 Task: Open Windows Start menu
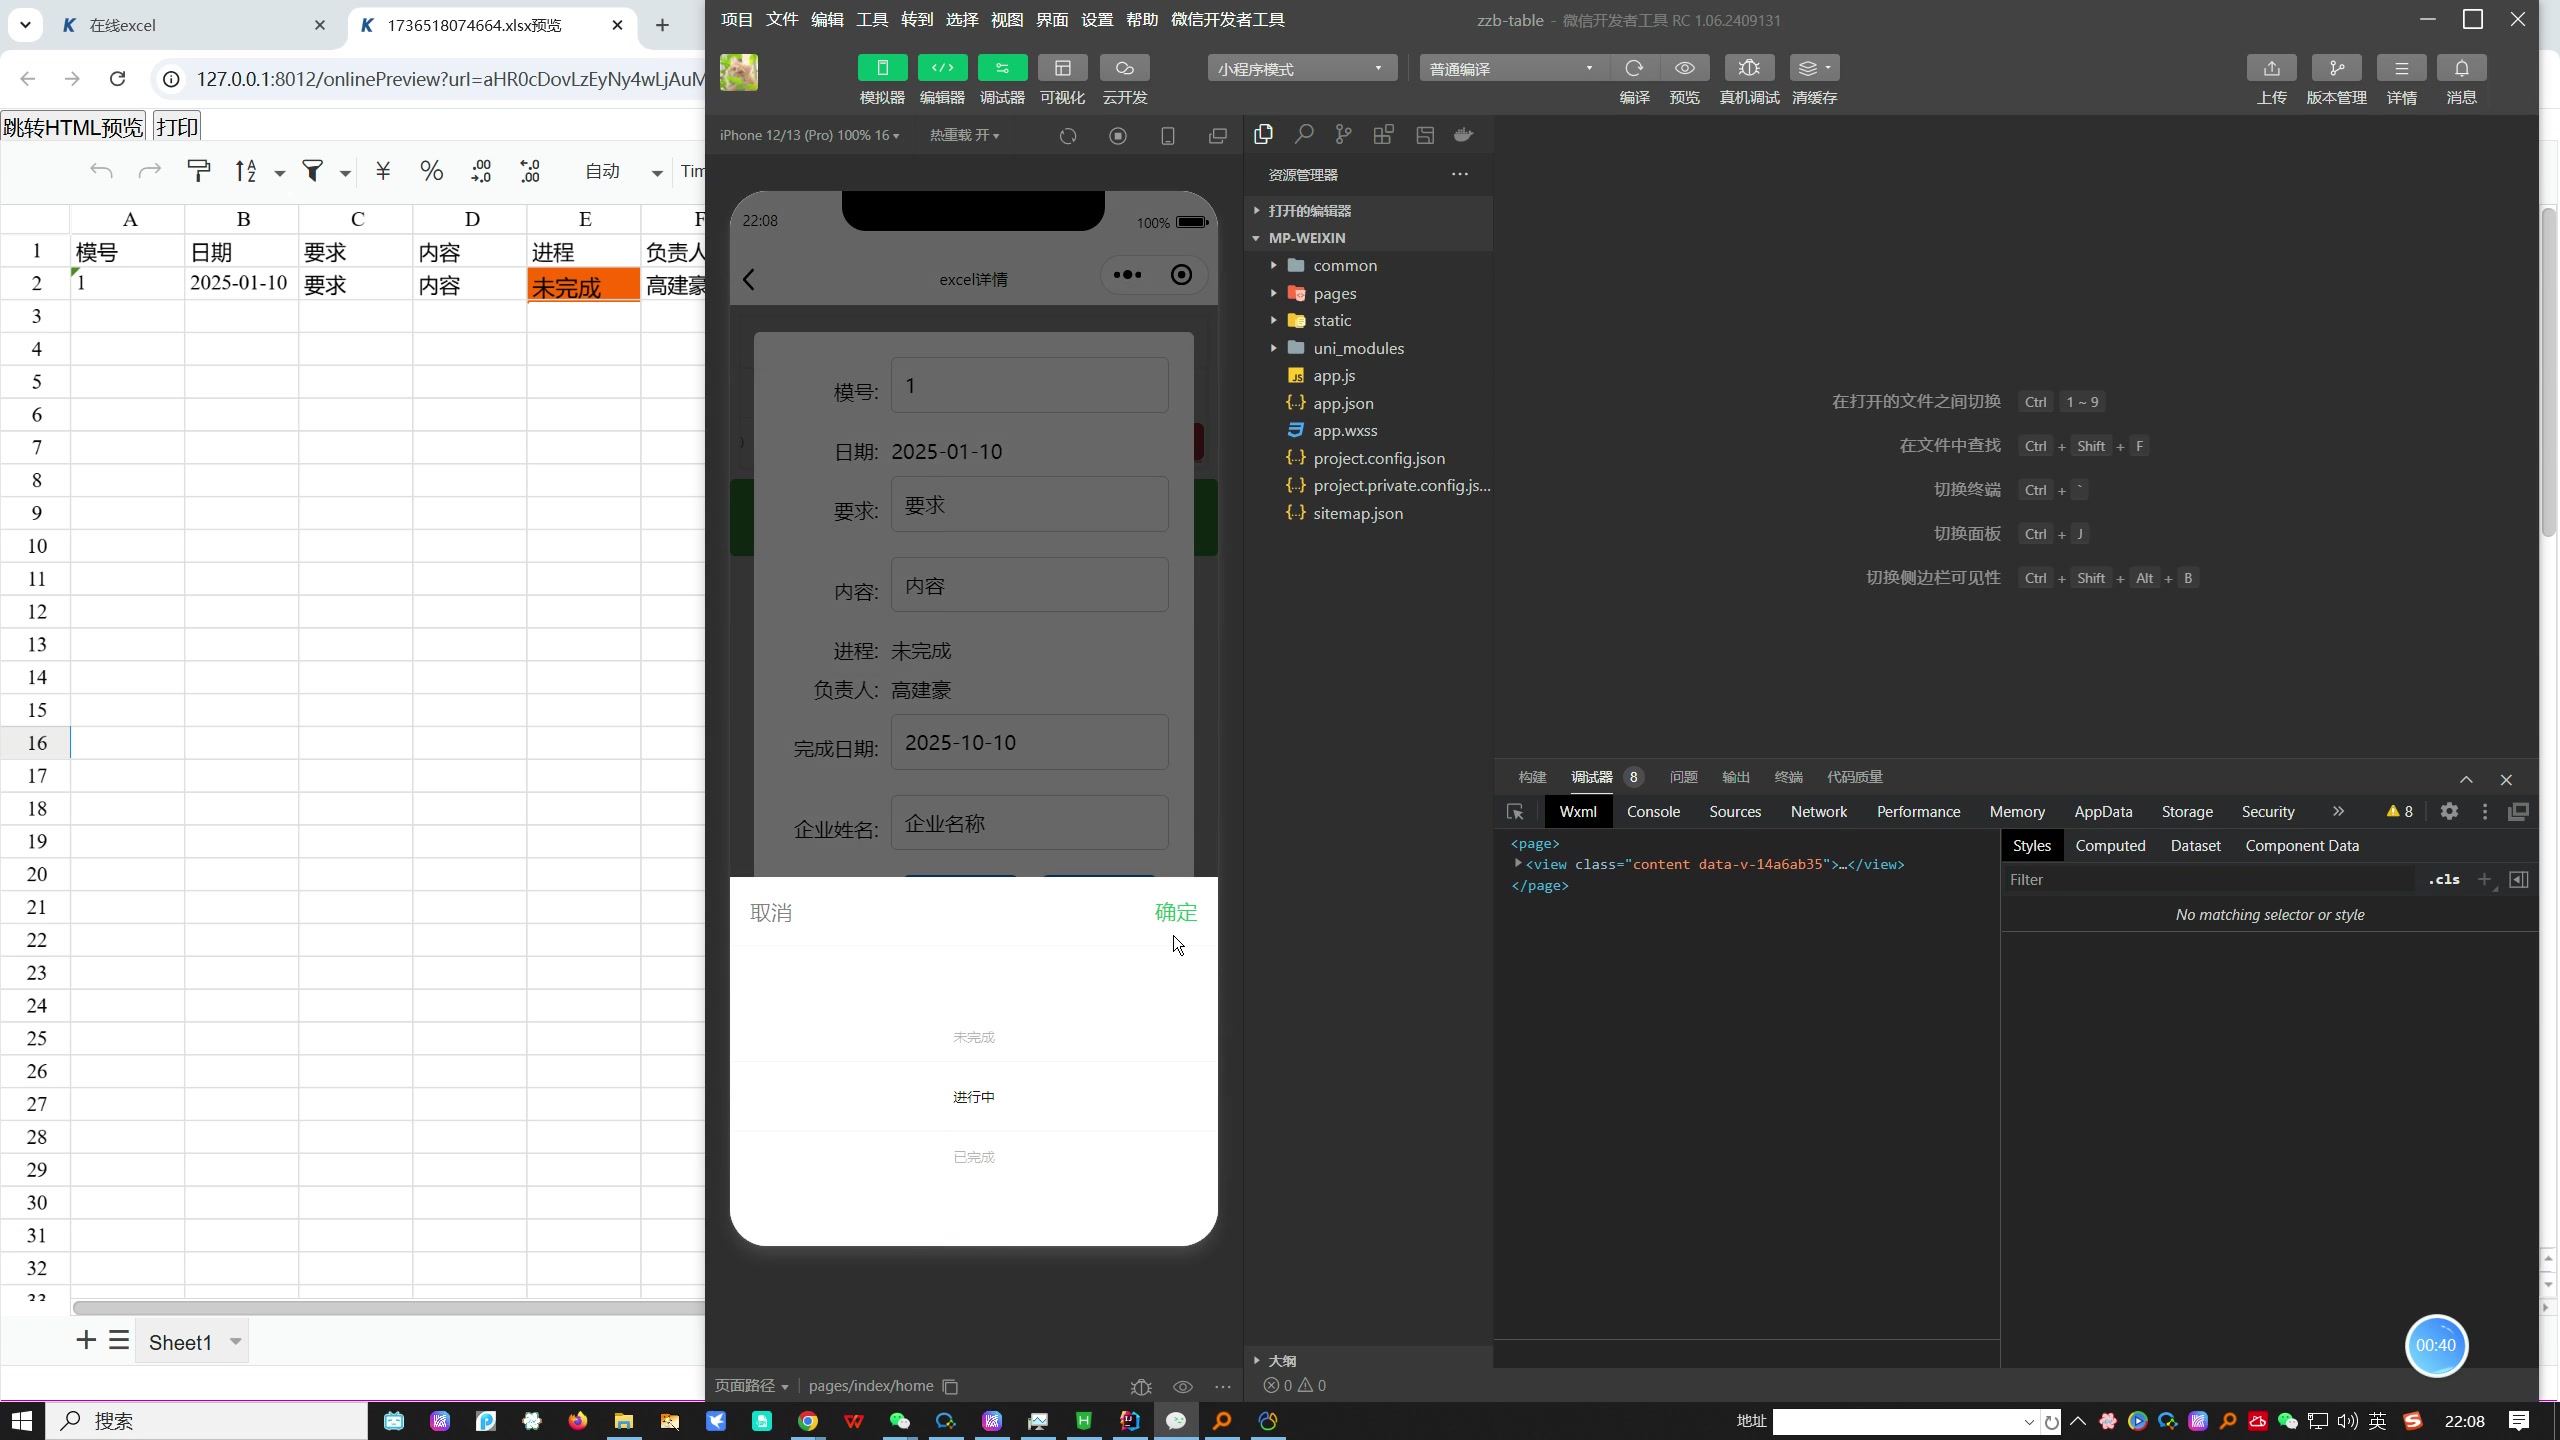(22, 1421)
